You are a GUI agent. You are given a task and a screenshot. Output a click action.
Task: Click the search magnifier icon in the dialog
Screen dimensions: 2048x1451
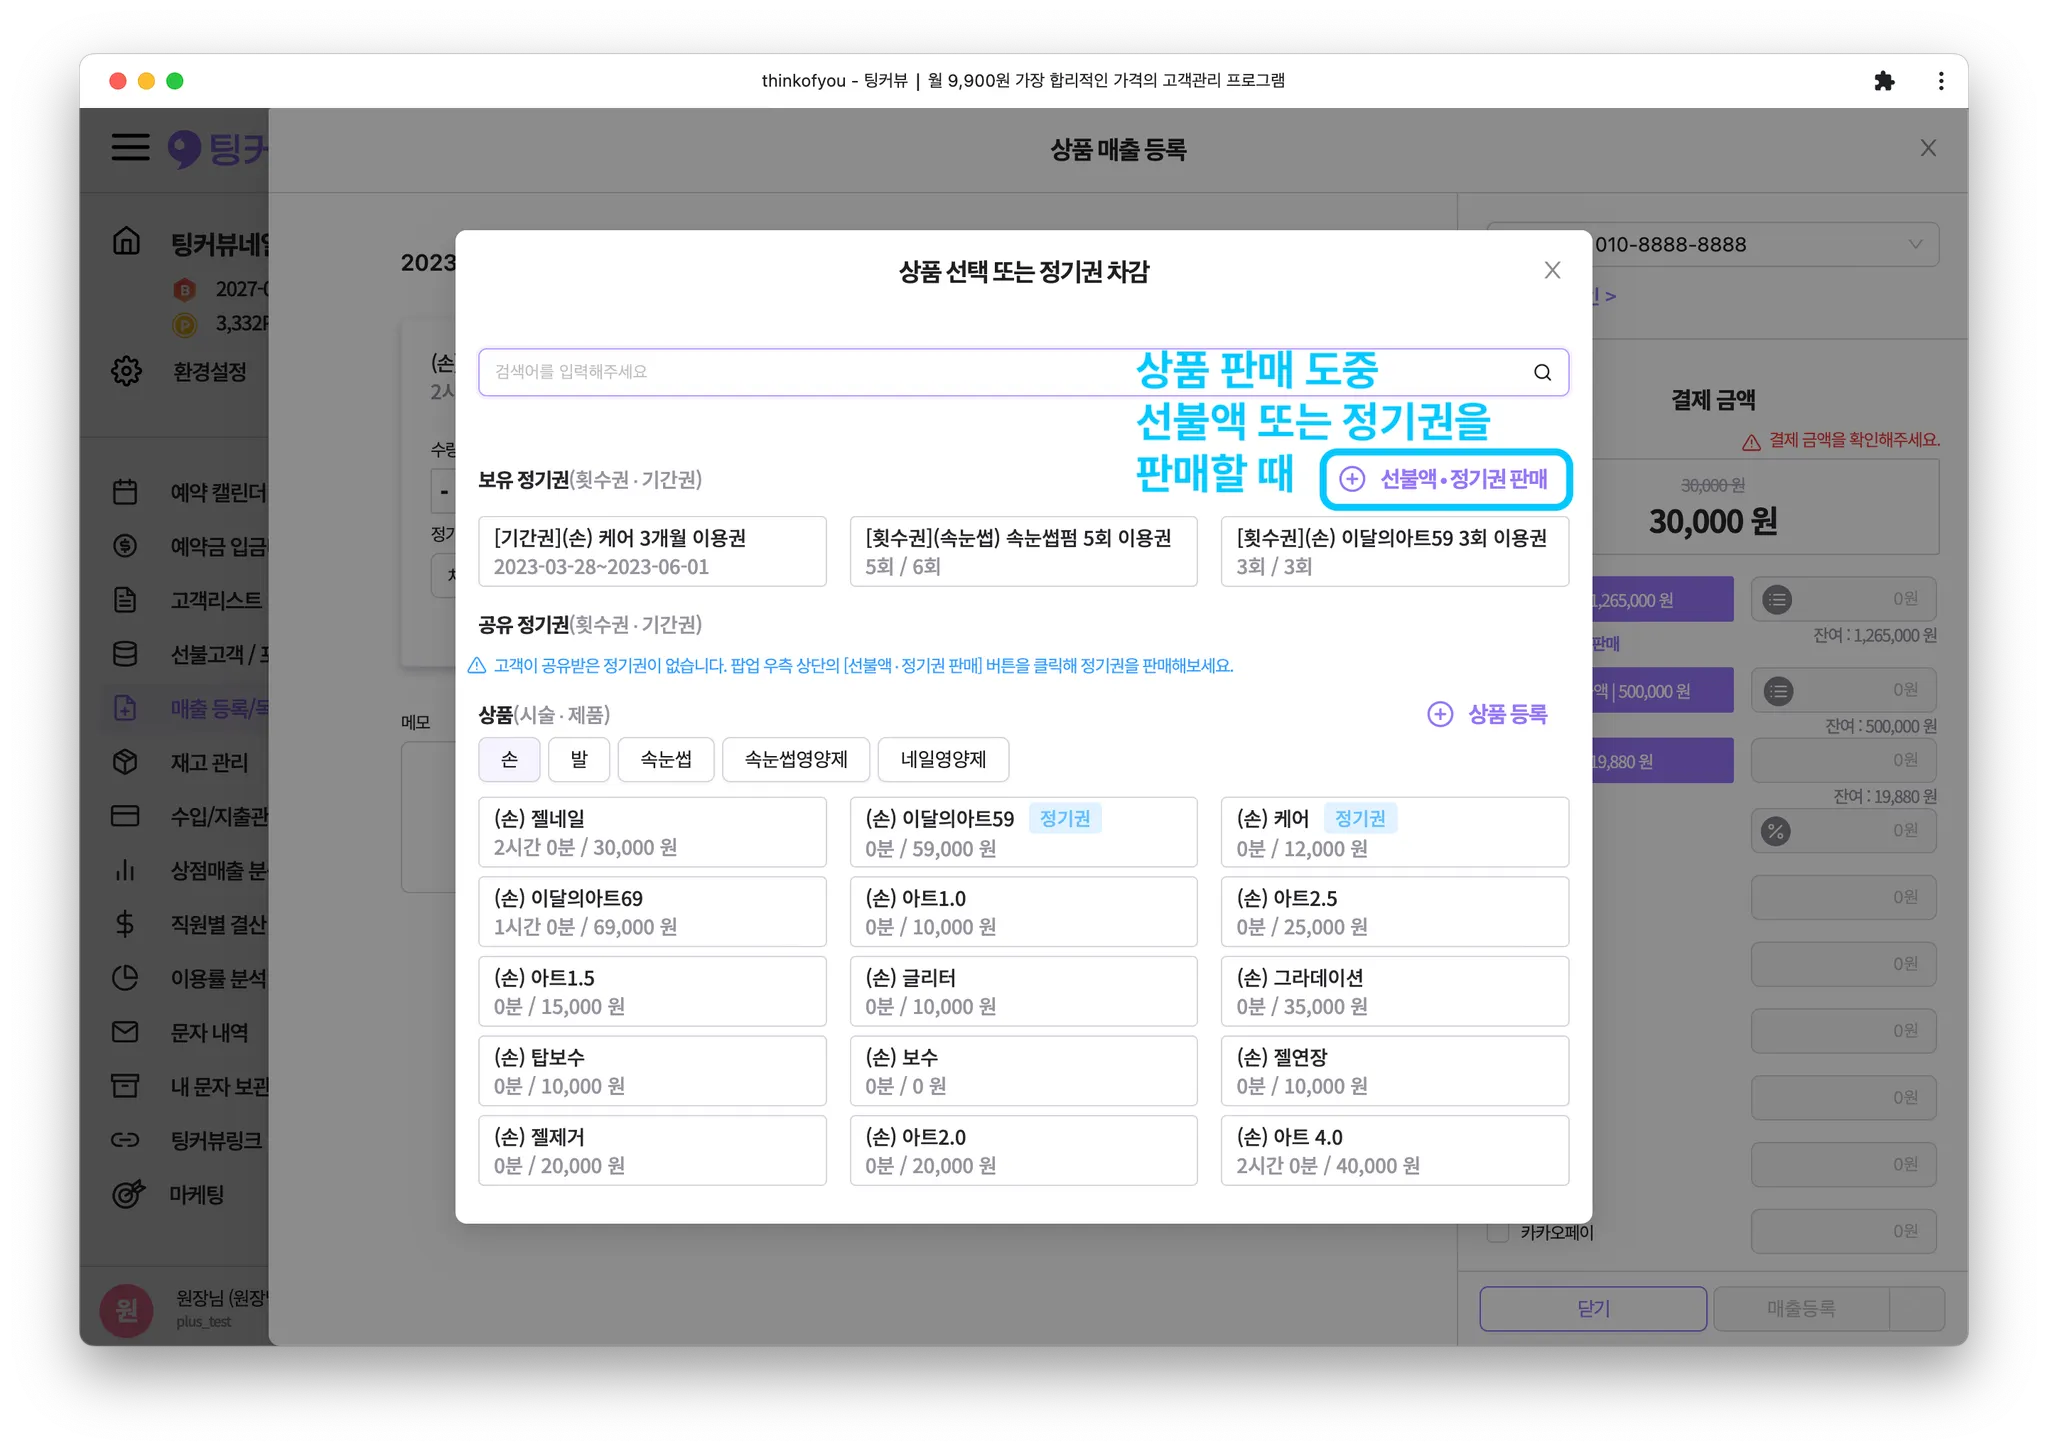1542,372
